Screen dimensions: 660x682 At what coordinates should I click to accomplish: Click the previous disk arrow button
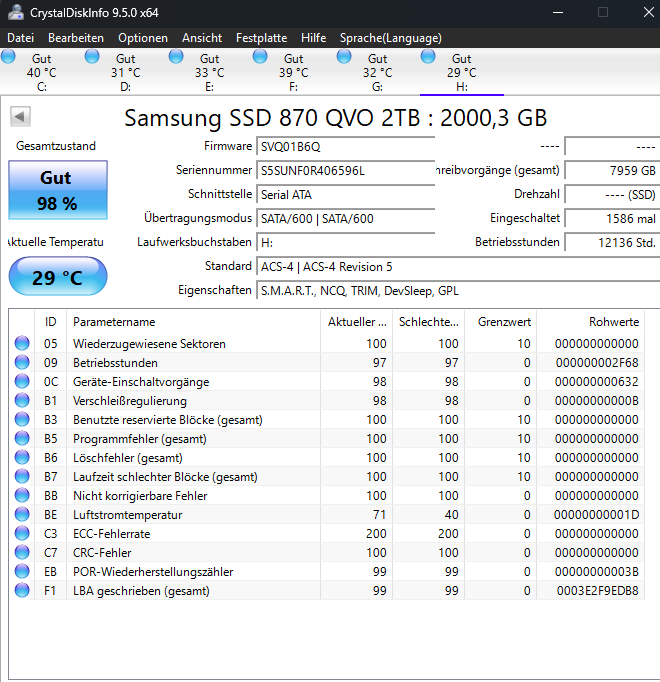pos(20,117)
